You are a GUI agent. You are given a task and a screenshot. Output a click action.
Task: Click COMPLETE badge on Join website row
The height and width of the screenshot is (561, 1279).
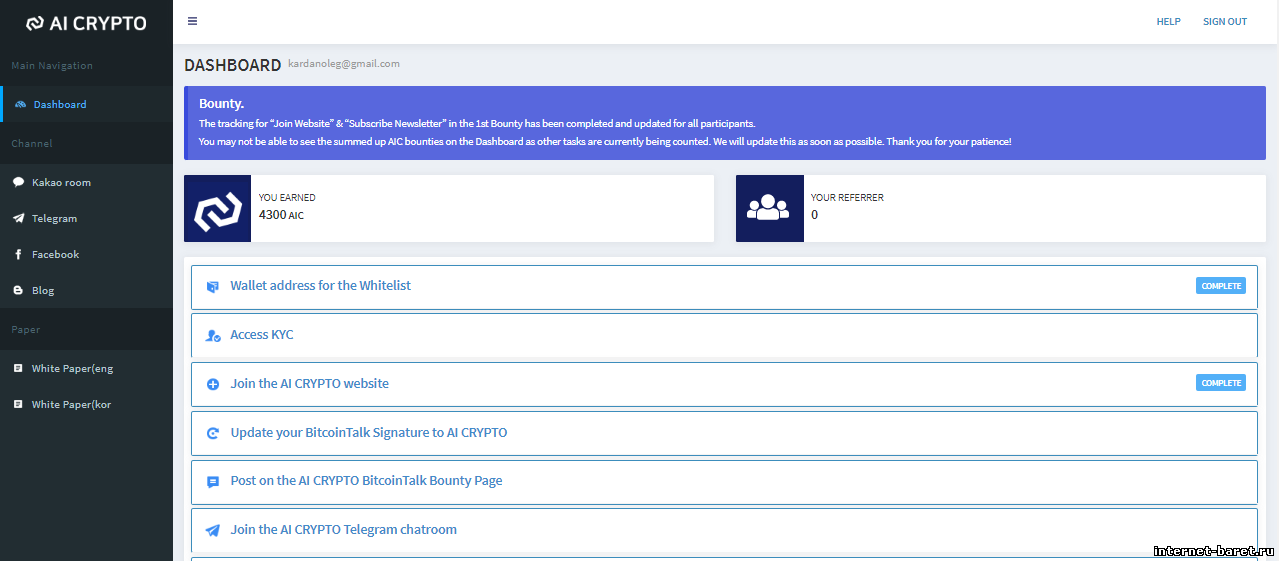point(1221,383)
